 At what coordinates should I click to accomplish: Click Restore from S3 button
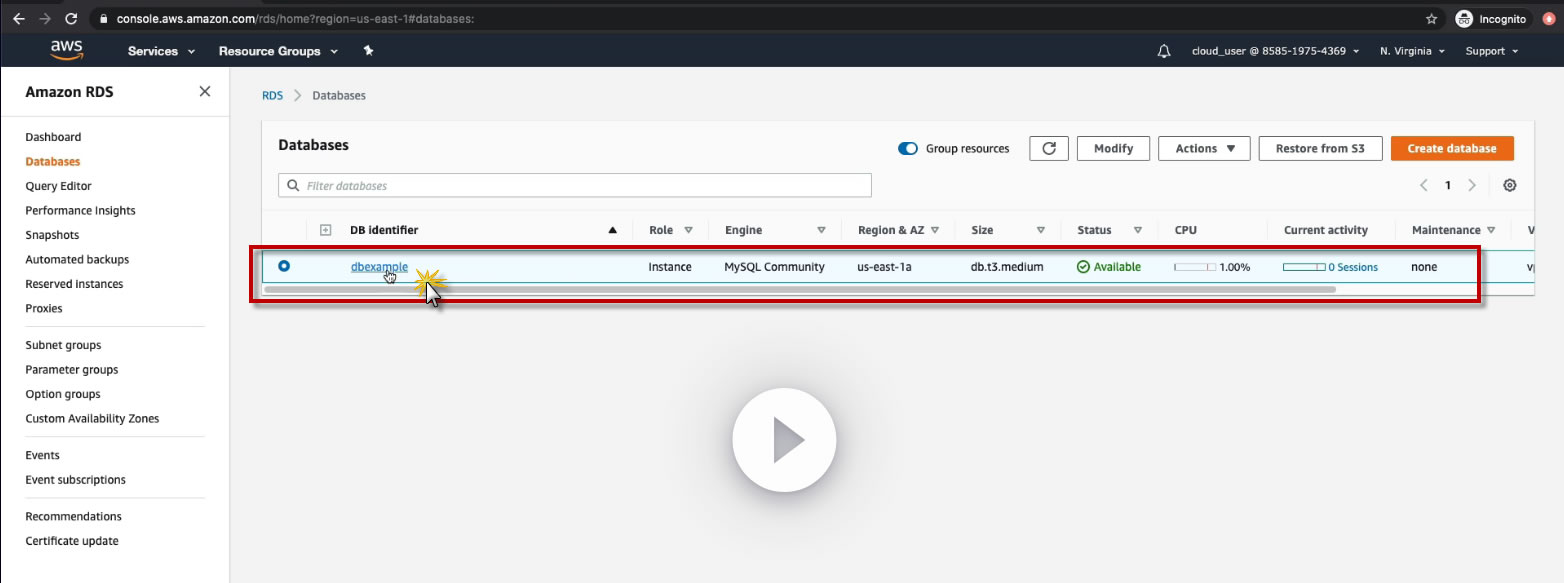1320,148
